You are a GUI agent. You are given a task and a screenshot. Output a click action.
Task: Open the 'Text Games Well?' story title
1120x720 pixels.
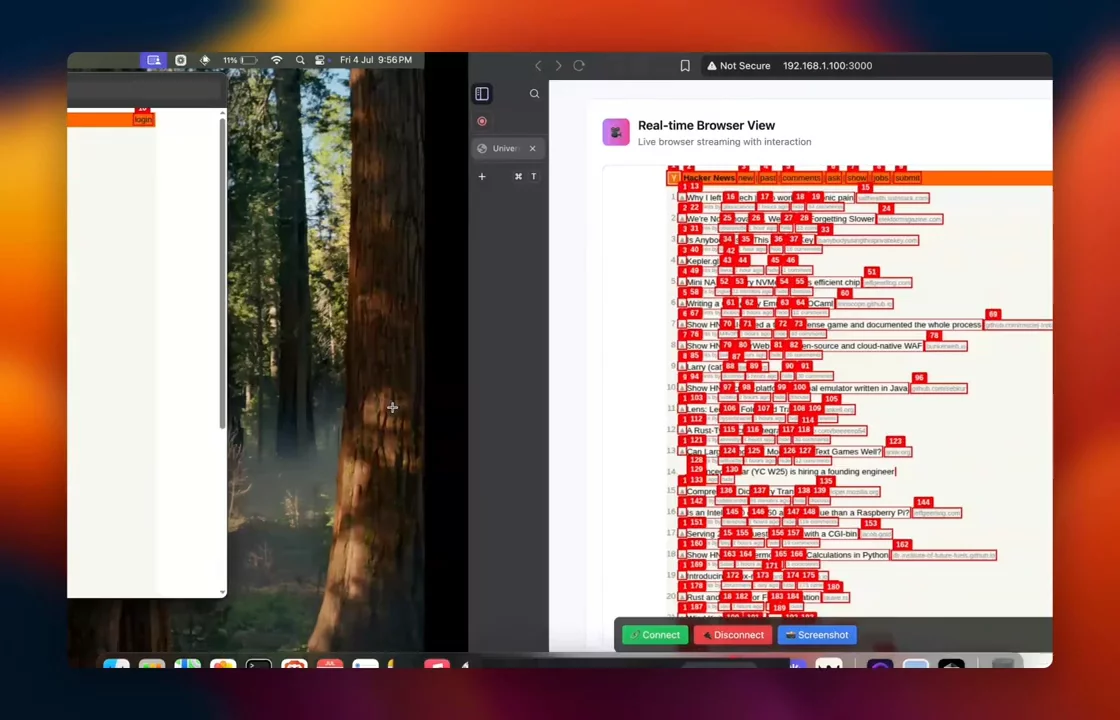tap(784, 451)
